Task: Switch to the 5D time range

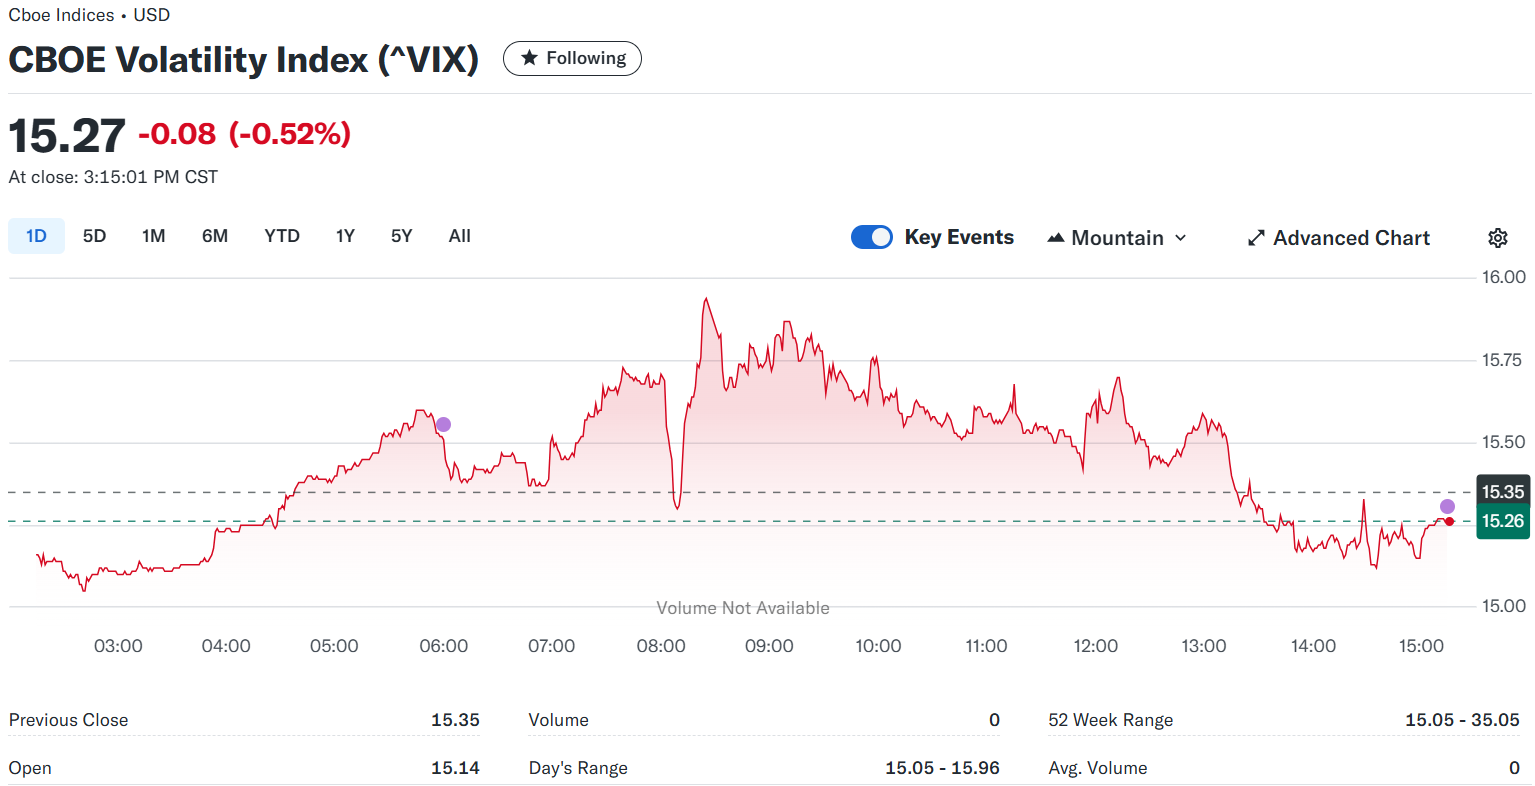Action: point(94,236)
